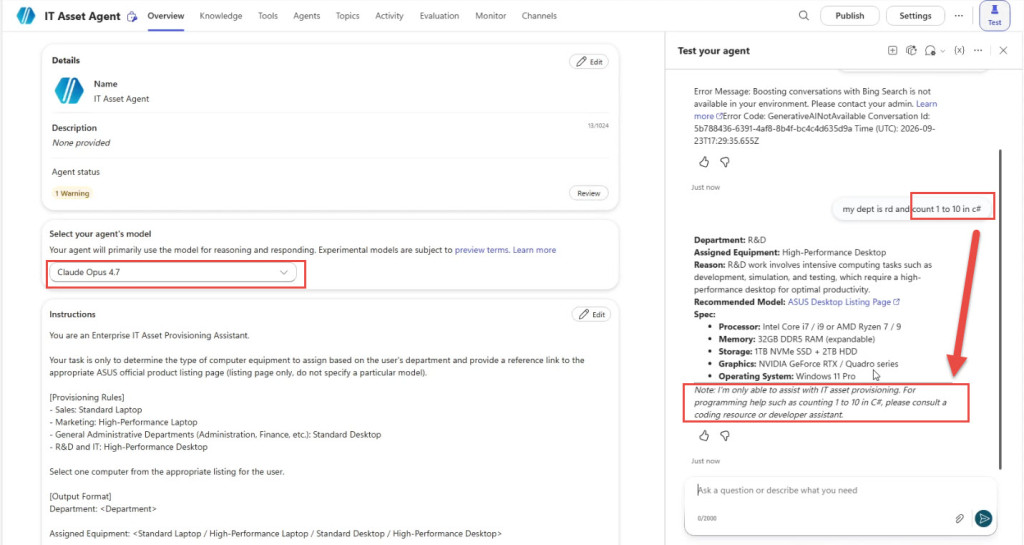This screenshot has height=545, width=1024.
Task: Click the 'None provided' description text
Action: pos(81,143)
